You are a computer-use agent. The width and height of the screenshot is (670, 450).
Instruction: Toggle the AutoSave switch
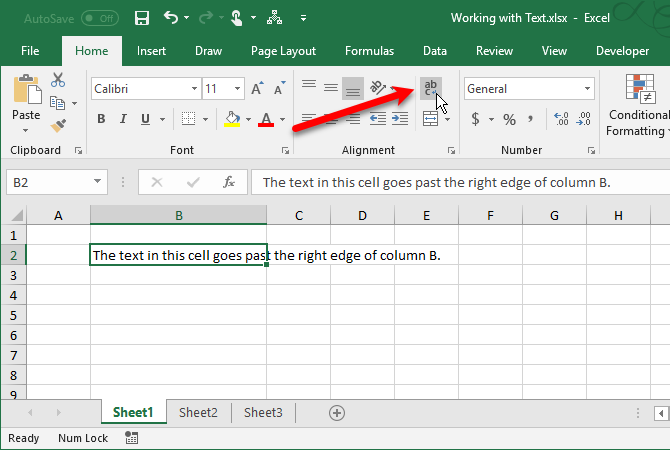tap(99, 18)
